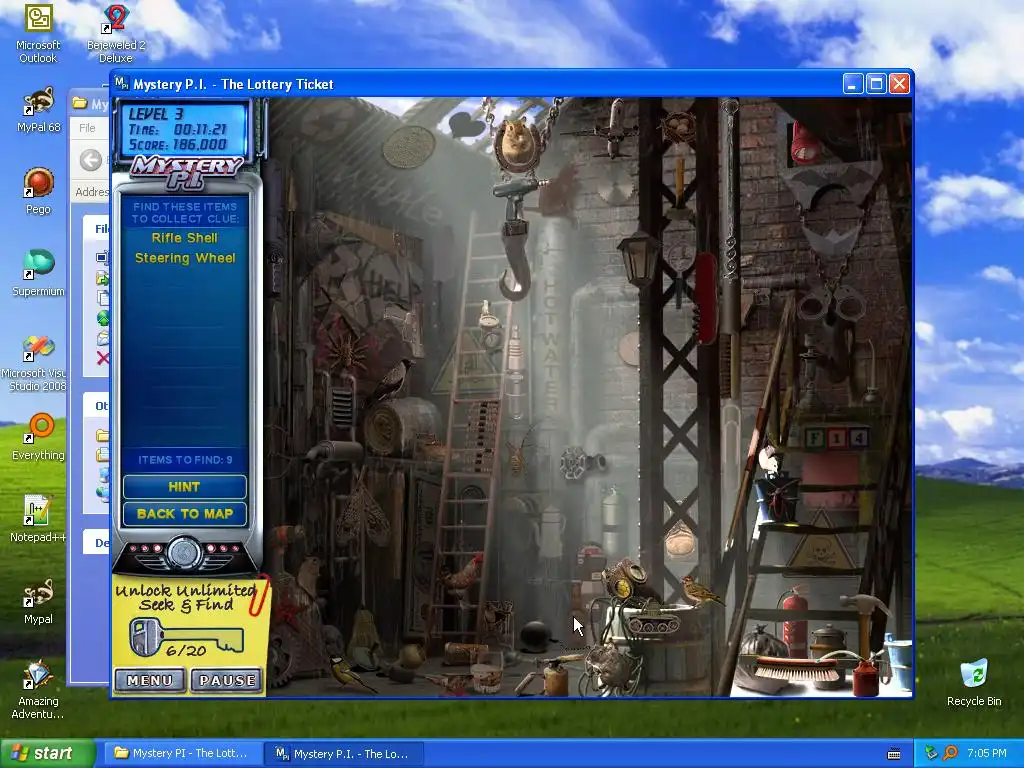The width and height of the screenshot is (1024, 768).
Task: Open the game MENU
Action: tap(150, 680)
